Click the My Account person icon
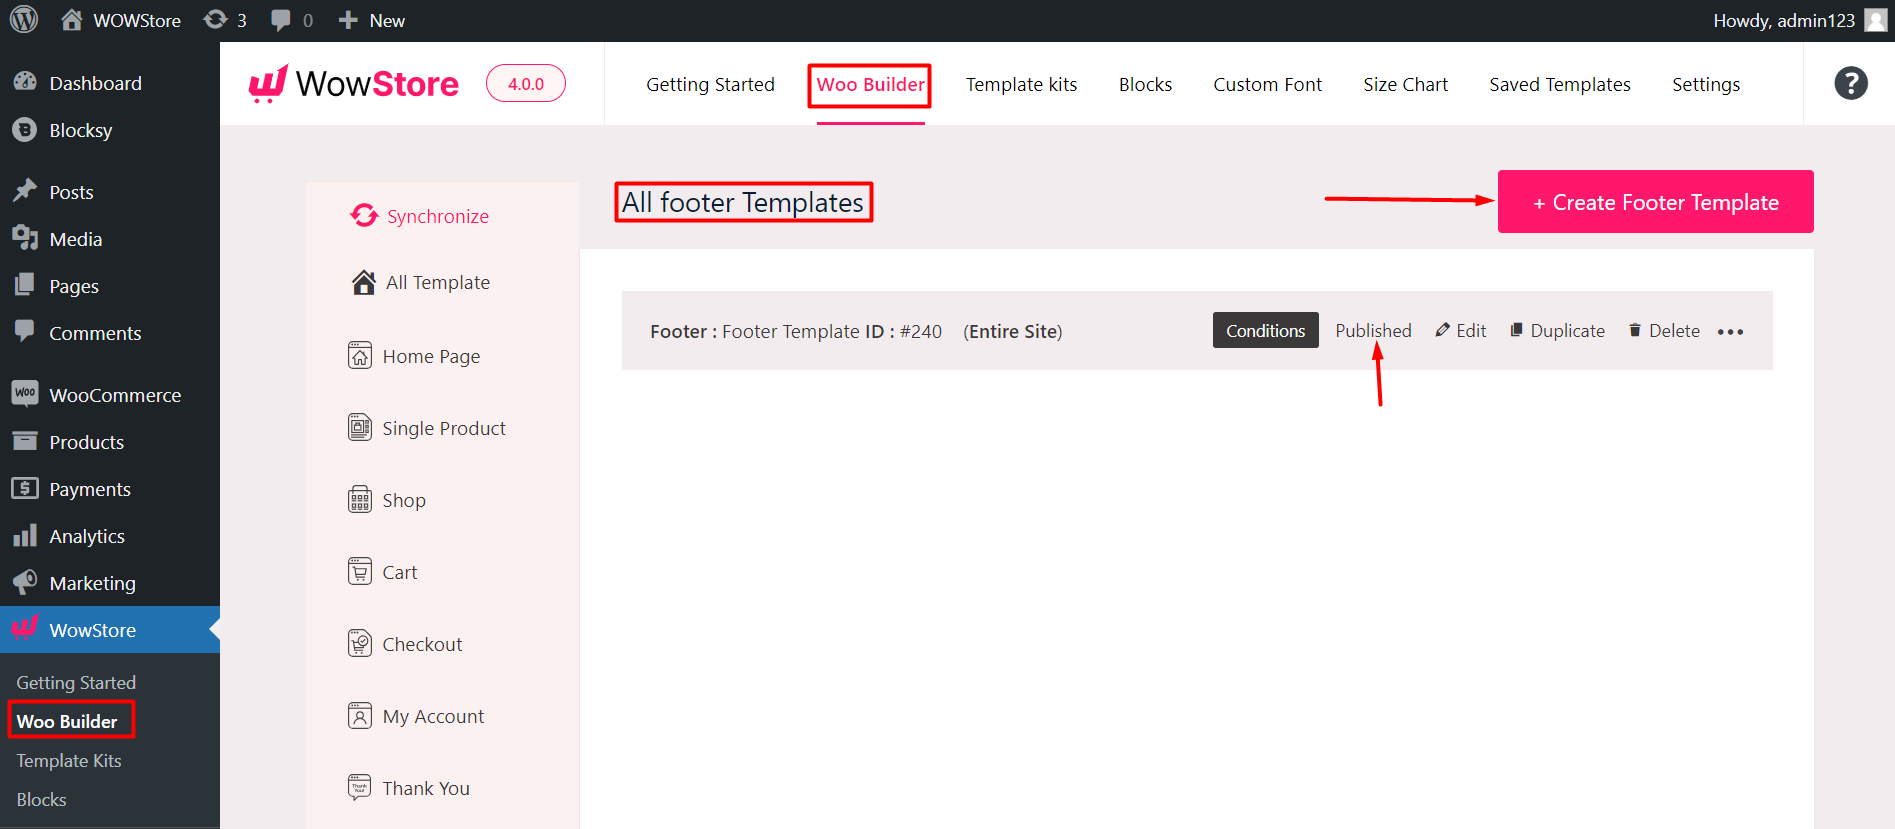1895x829 pixels. point(360,716)
